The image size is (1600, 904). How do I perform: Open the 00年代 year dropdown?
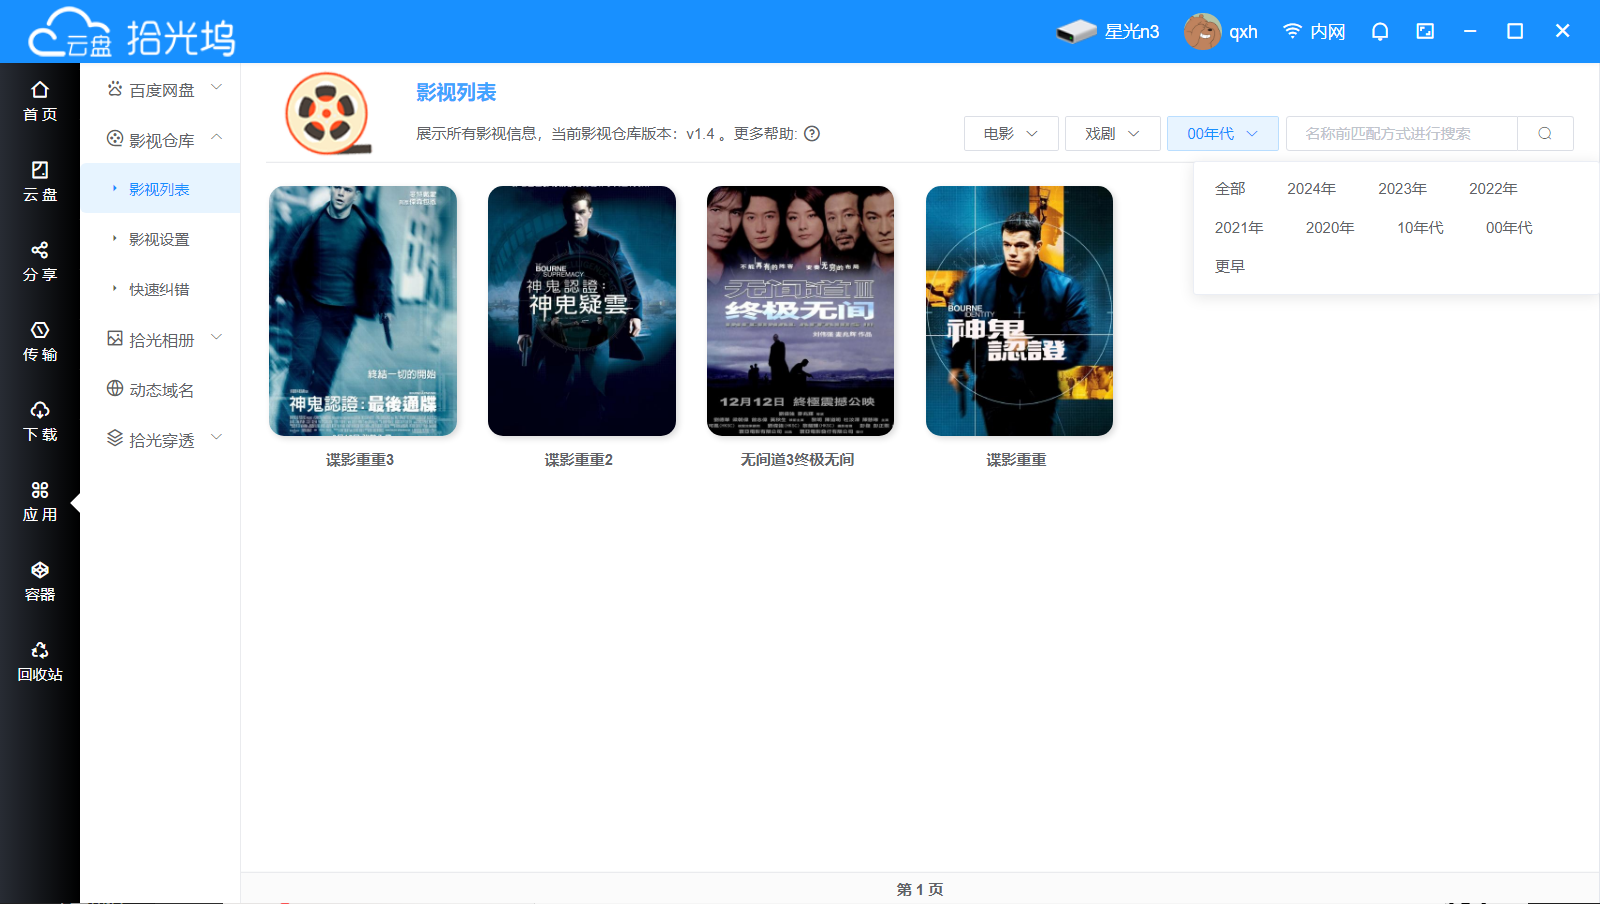[1222, 133]
